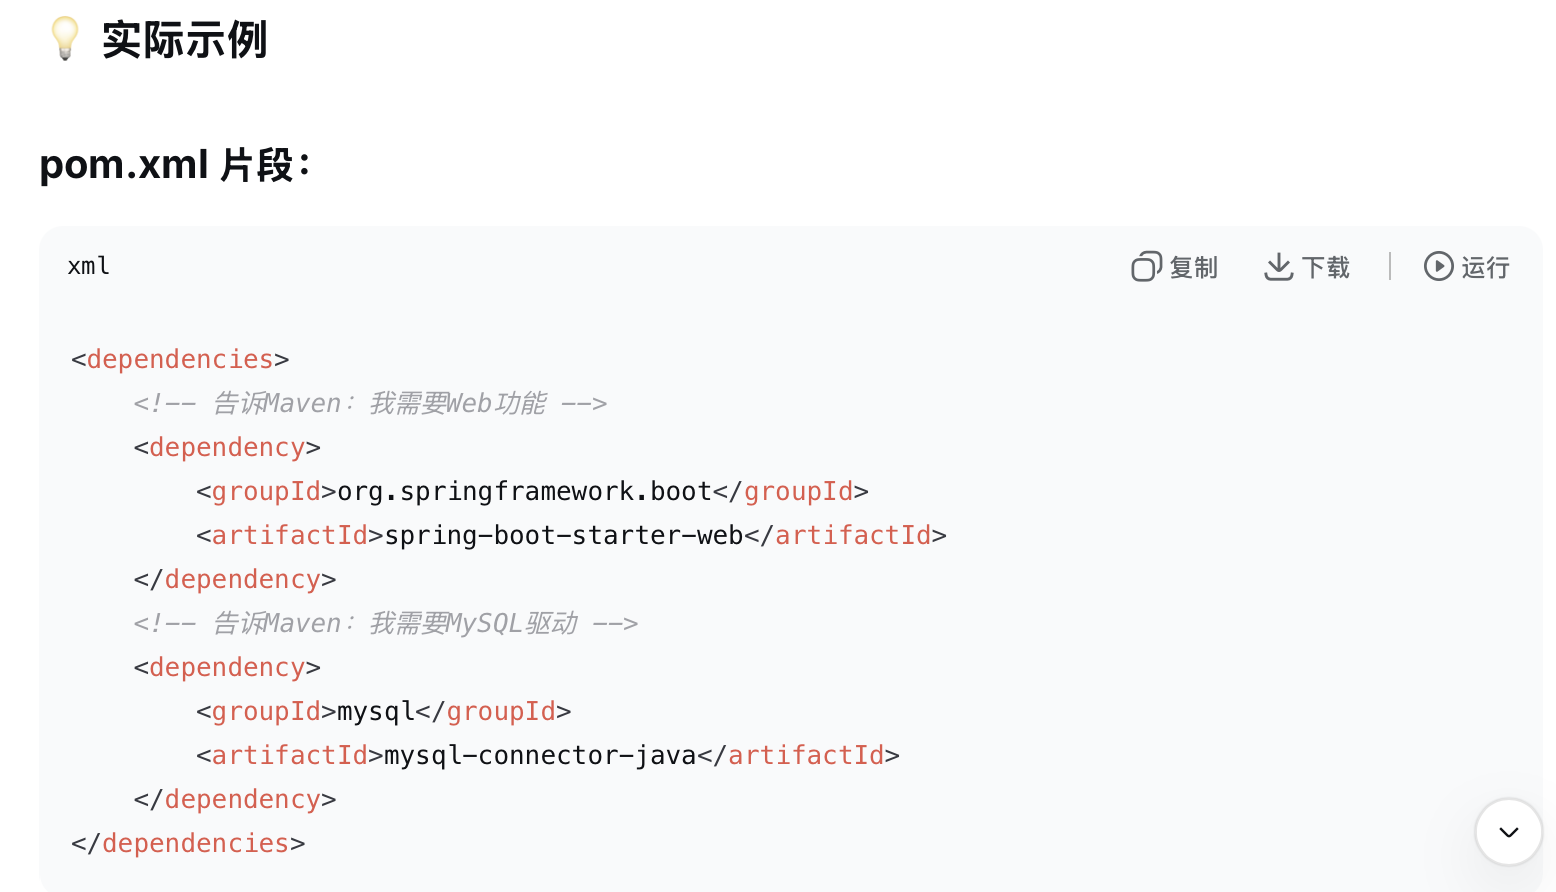
Task: Click the copy icon in code header
Action: (x=1146, y=267)
